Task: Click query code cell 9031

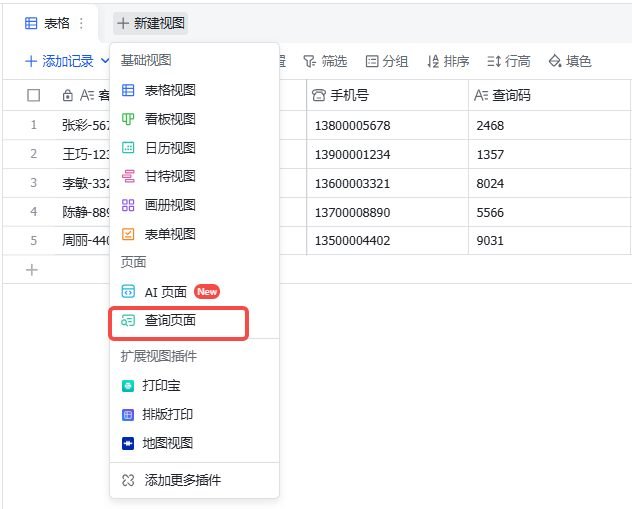Action: click(549, 241)
